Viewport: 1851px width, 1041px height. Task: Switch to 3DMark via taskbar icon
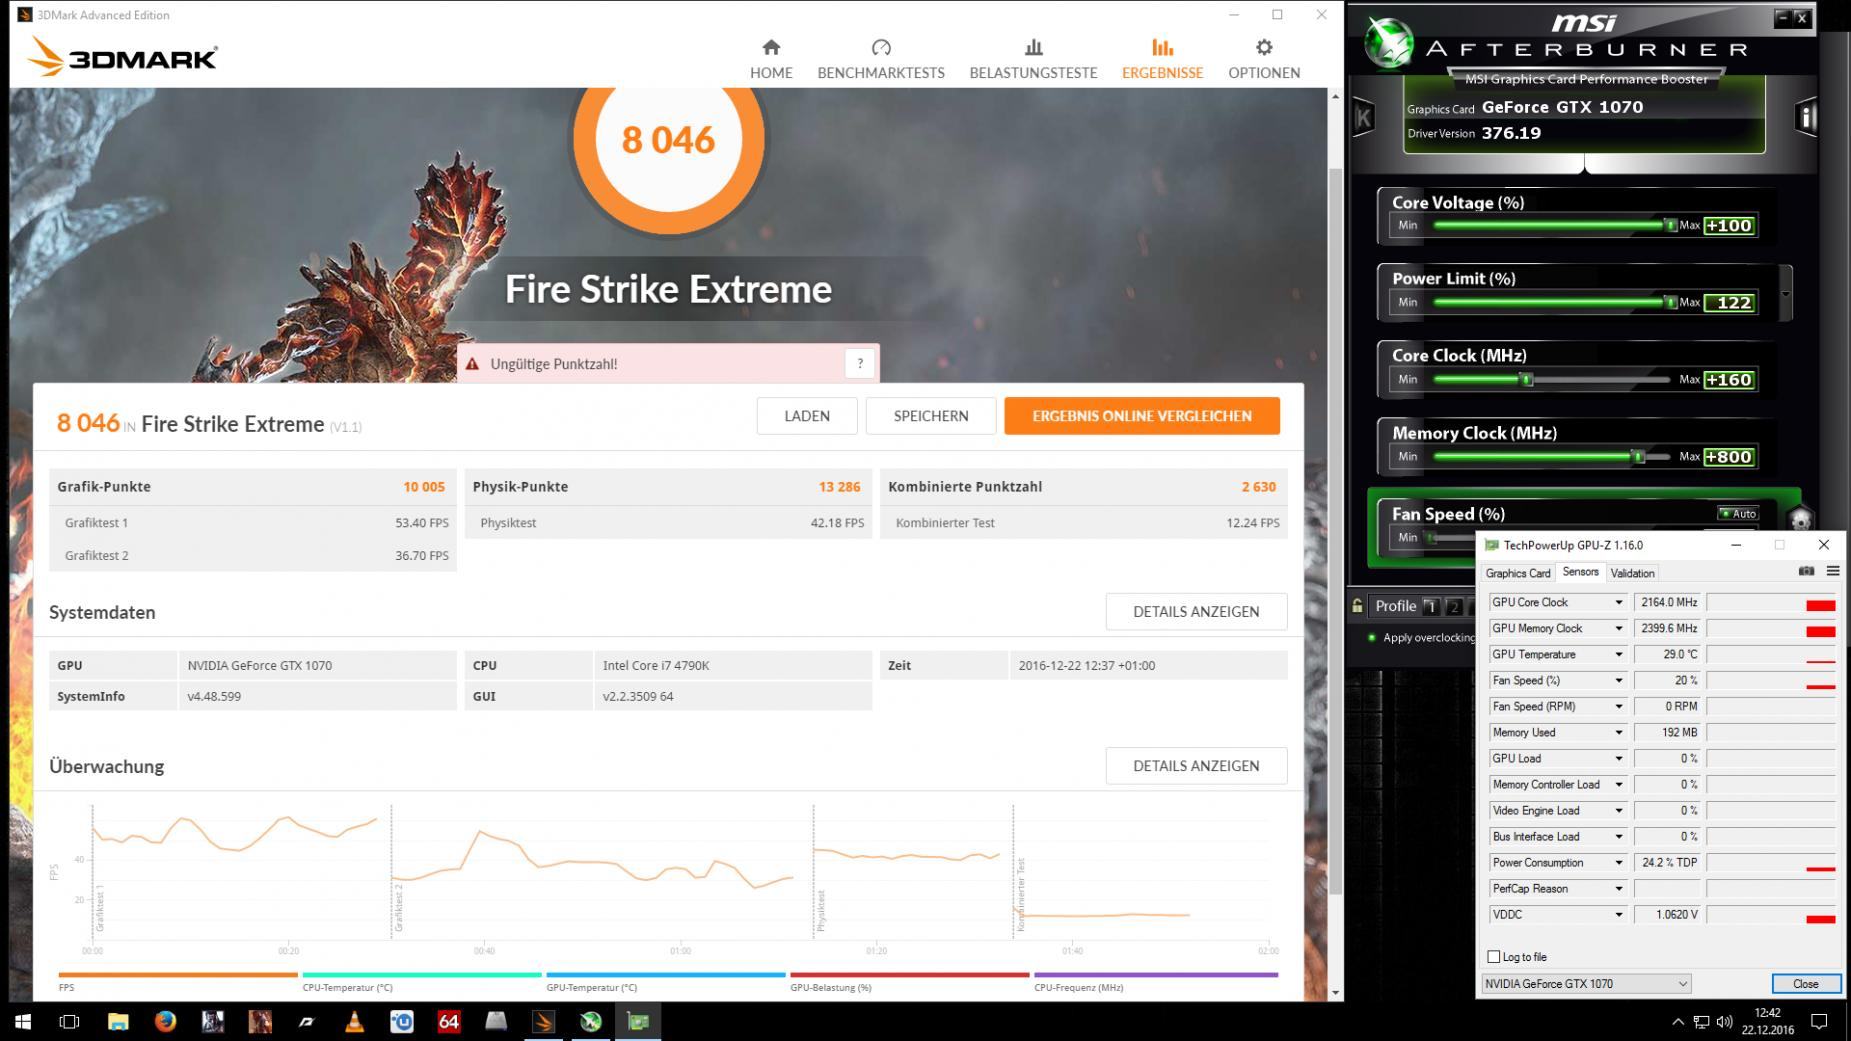(543, 1021)
